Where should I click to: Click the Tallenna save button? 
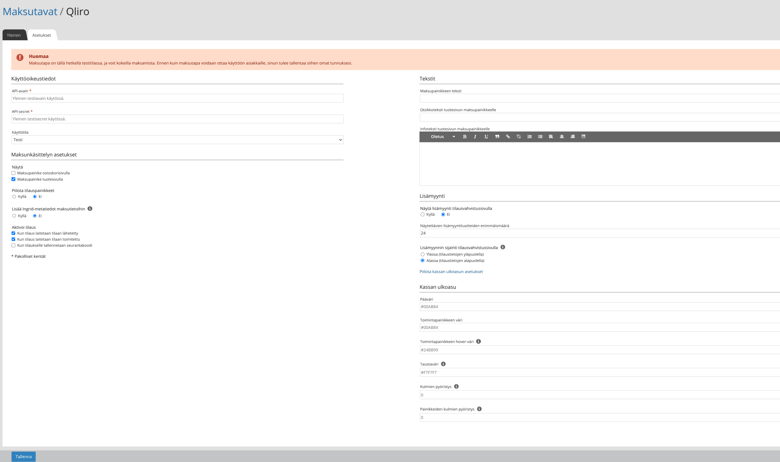point(23,457)
